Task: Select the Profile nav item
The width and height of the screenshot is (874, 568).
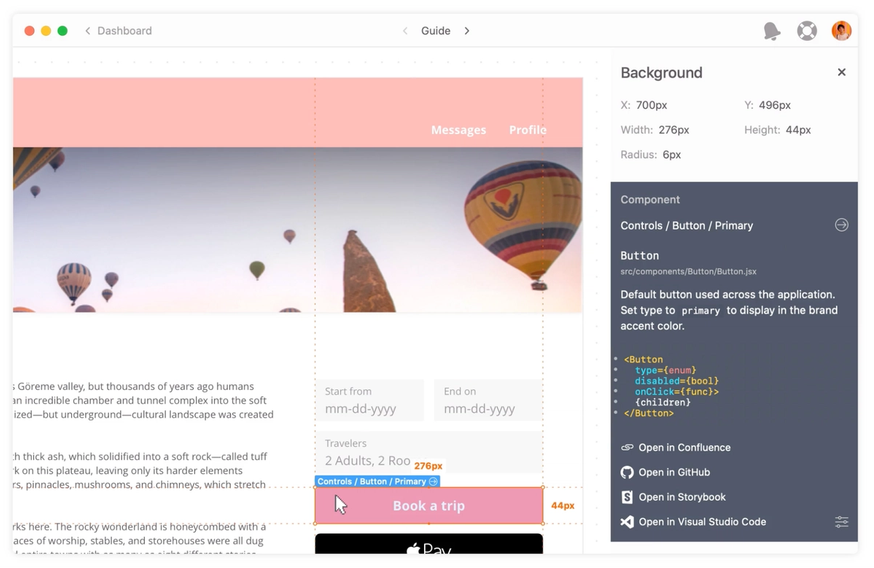Action: (527, 130)
